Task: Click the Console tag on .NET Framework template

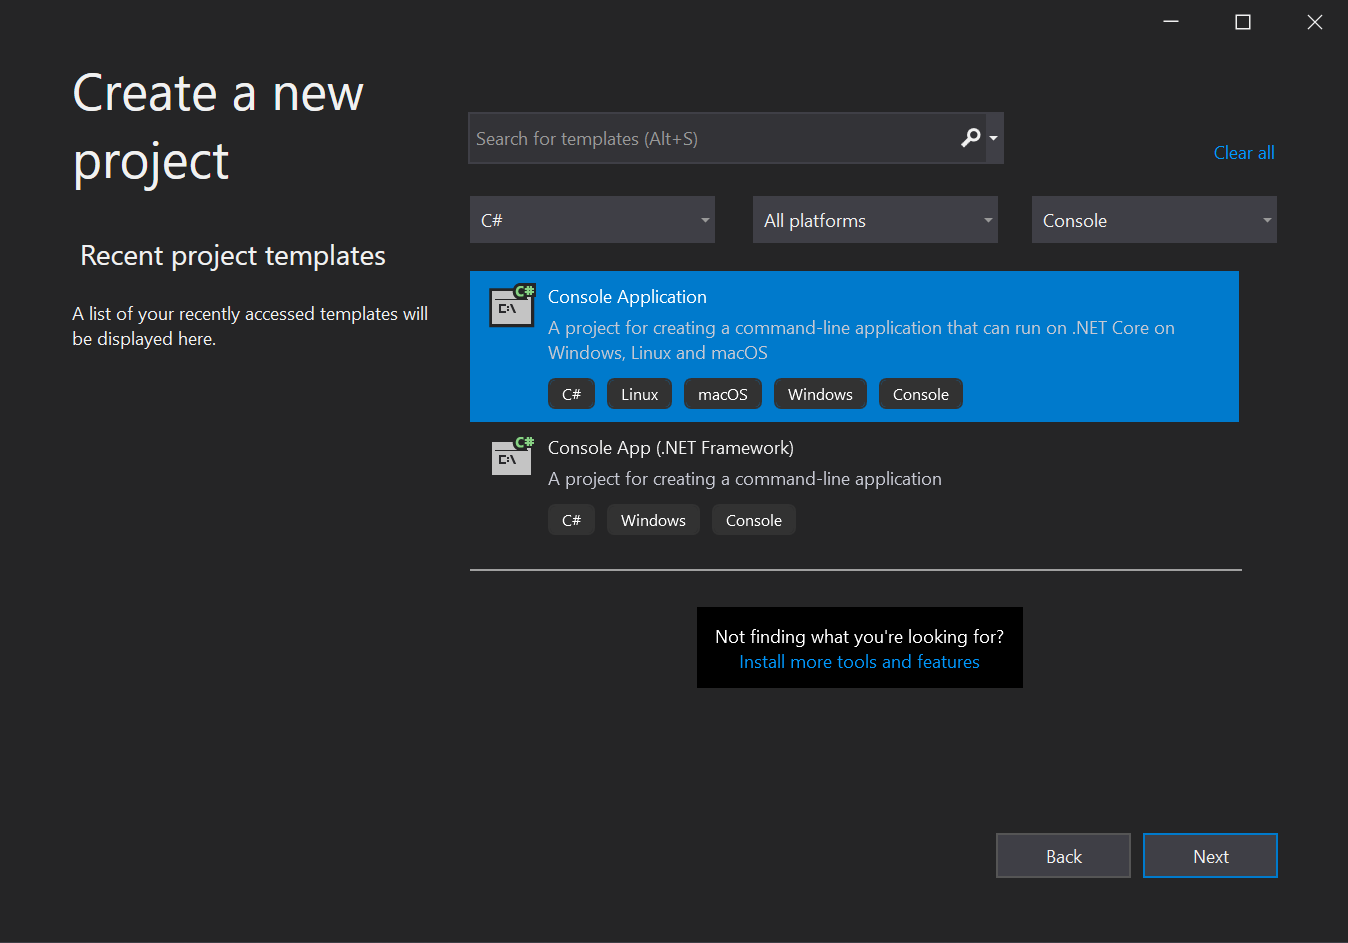Action: tap(753, 519)
